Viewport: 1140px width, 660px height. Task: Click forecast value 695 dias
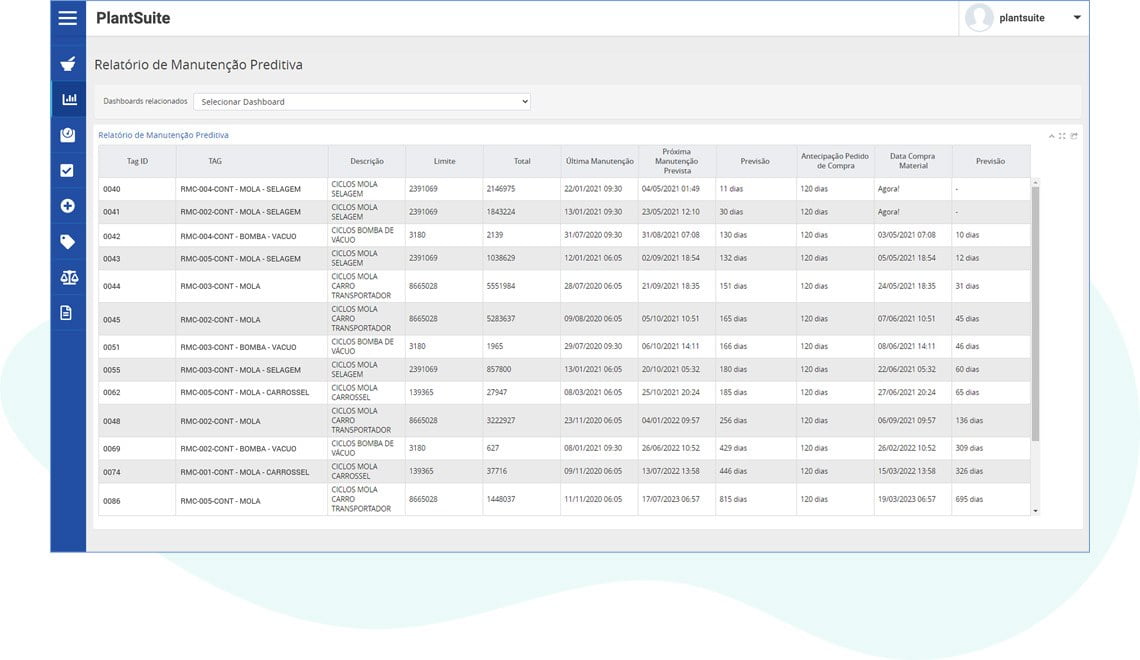pyautogui.click(x=969, y=499)
